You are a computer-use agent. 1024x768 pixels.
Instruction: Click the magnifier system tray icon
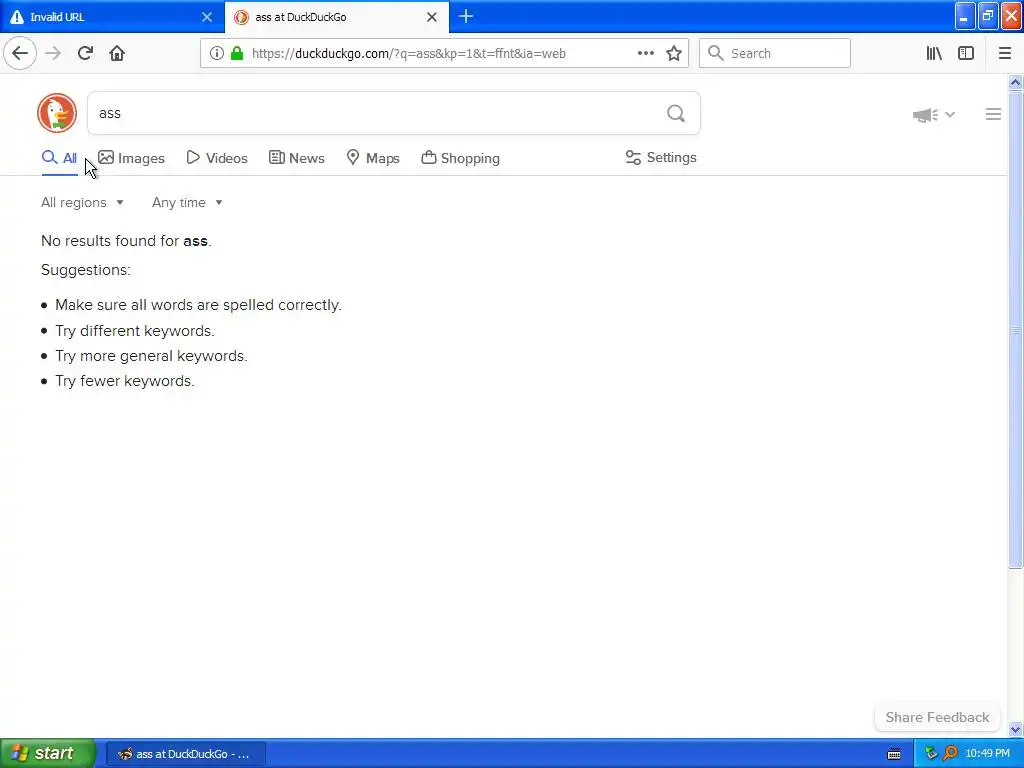(950, 754)
